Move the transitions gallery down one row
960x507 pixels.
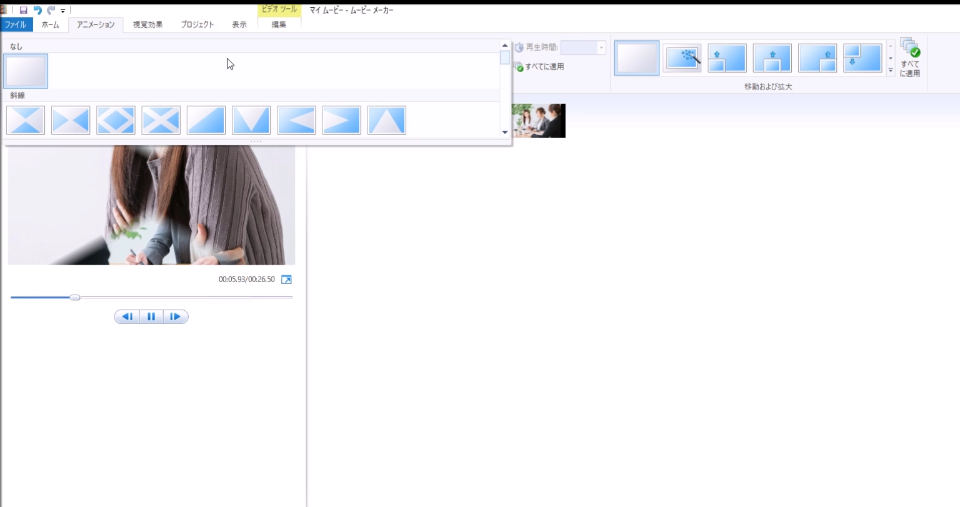(505, 132)
